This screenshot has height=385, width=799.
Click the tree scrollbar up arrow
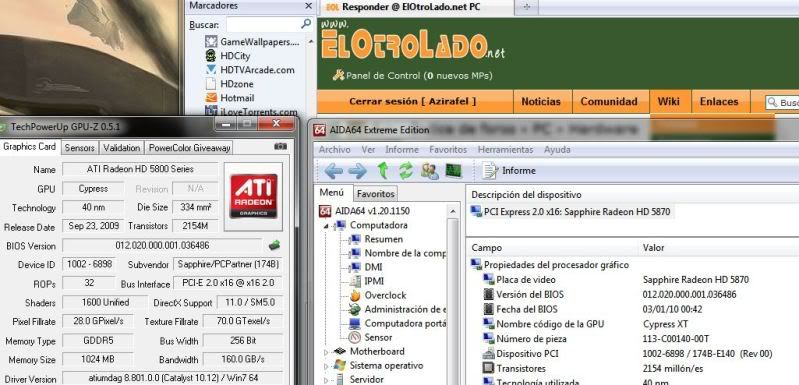tap(452, 211)
